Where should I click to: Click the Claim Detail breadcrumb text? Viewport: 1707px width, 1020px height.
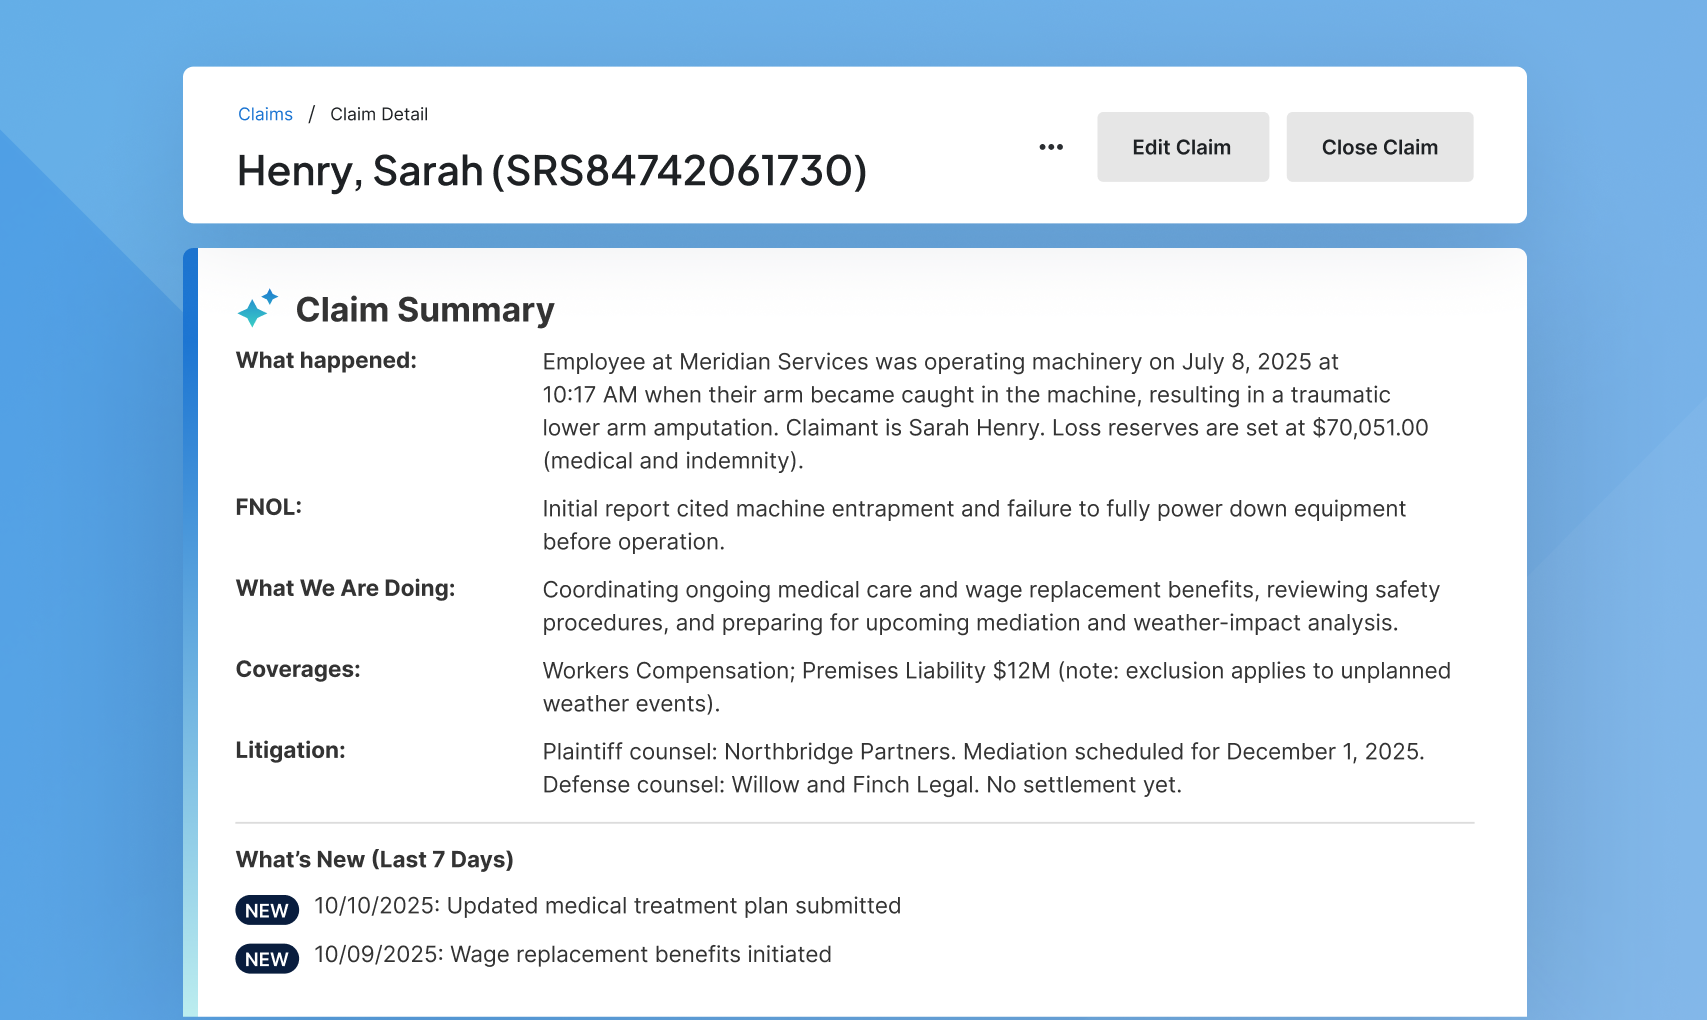click(379, 114)
